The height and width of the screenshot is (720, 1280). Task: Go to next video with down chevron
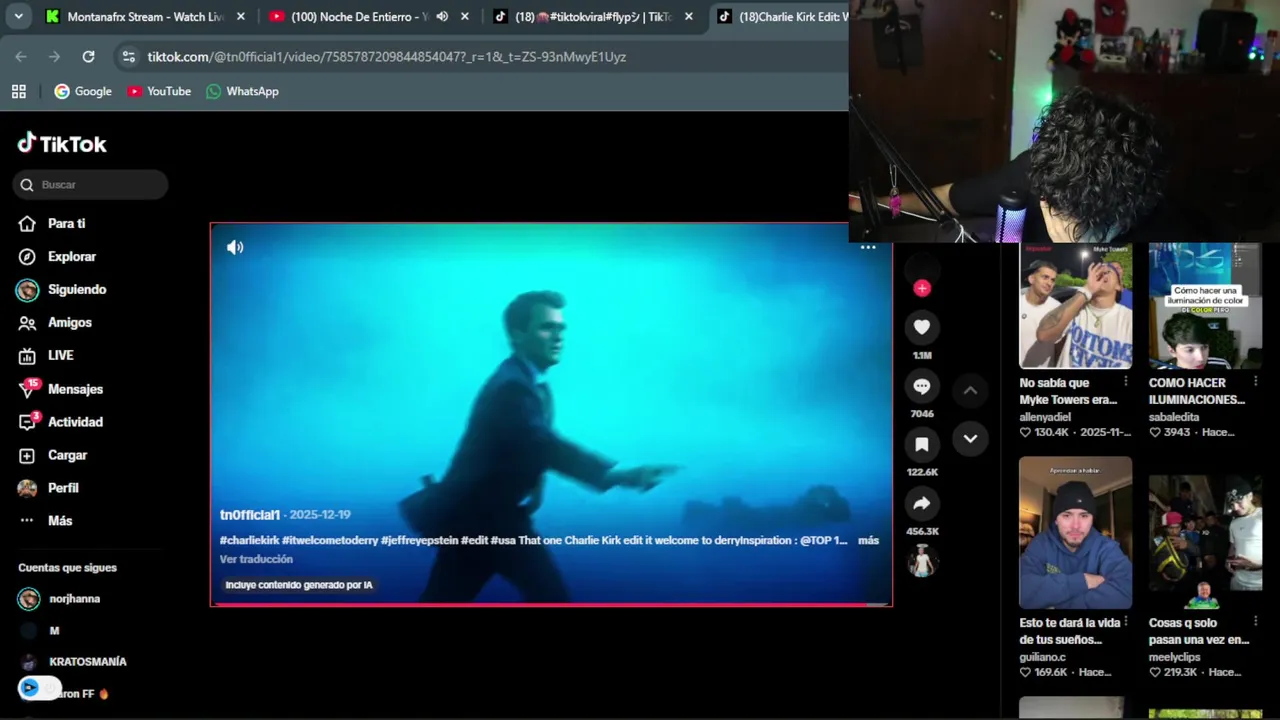click(x=970, y=439)
